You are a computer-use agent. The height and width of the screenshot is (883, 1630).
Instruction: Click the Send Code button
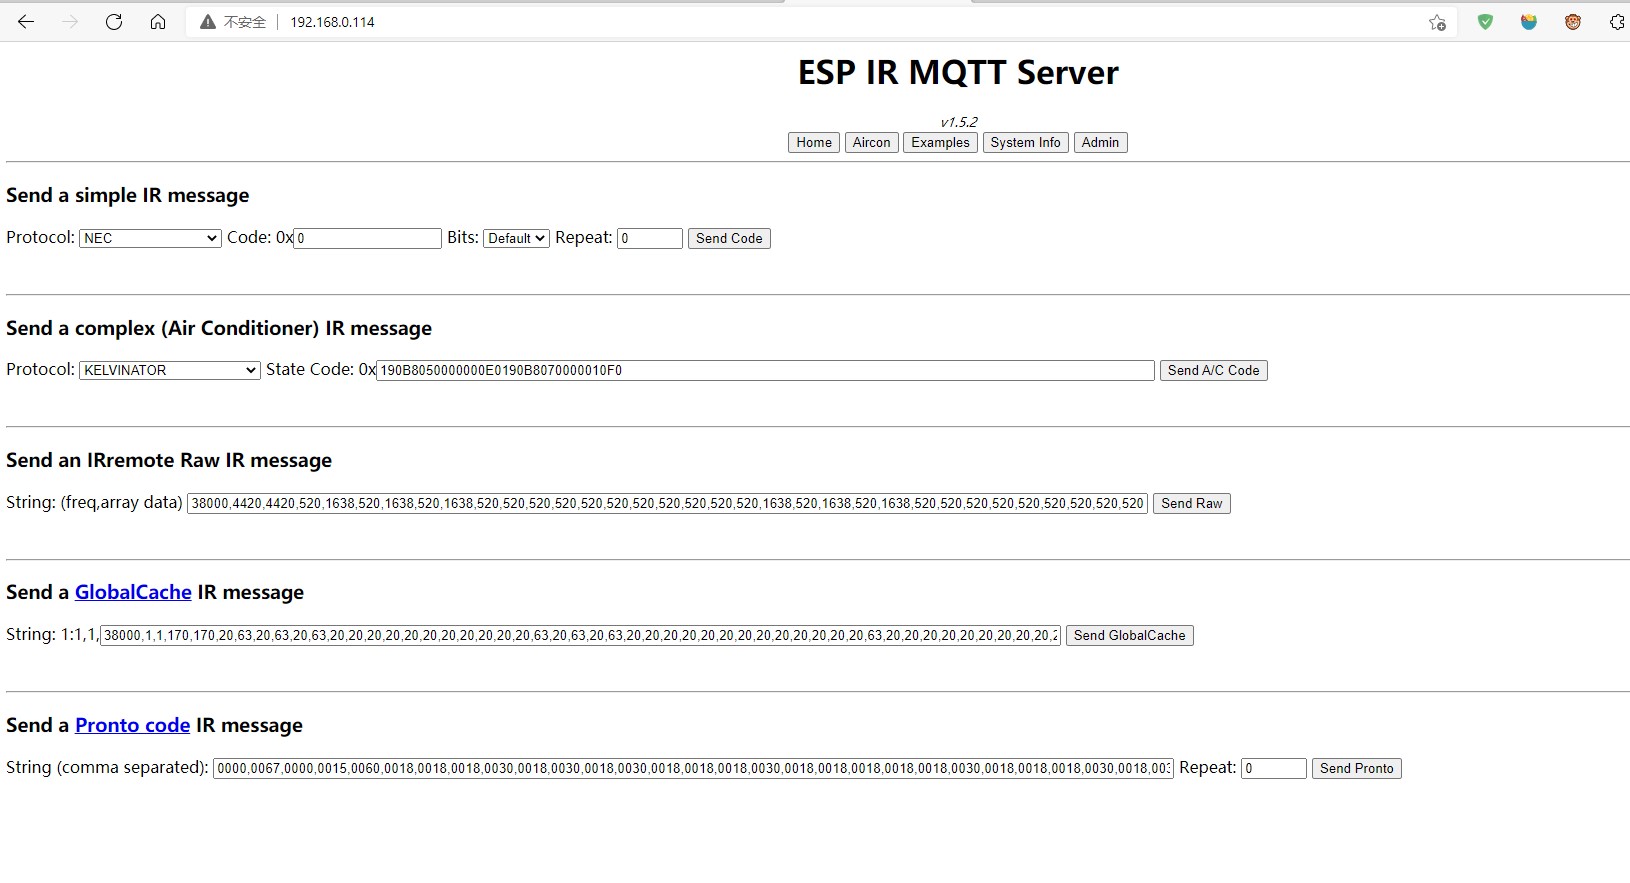click(729, 238)
